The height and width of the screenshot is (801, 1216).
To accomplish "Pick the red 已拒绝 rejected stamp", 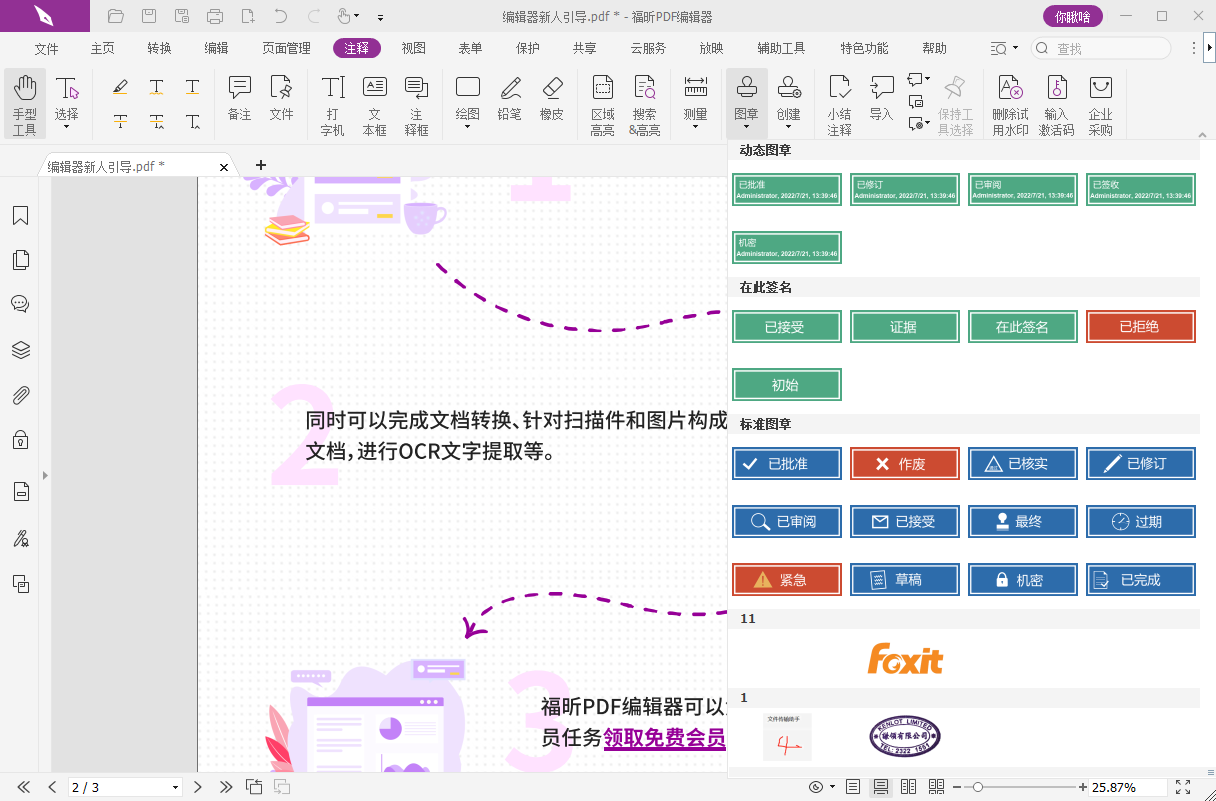I will (x=1140, y=327).
